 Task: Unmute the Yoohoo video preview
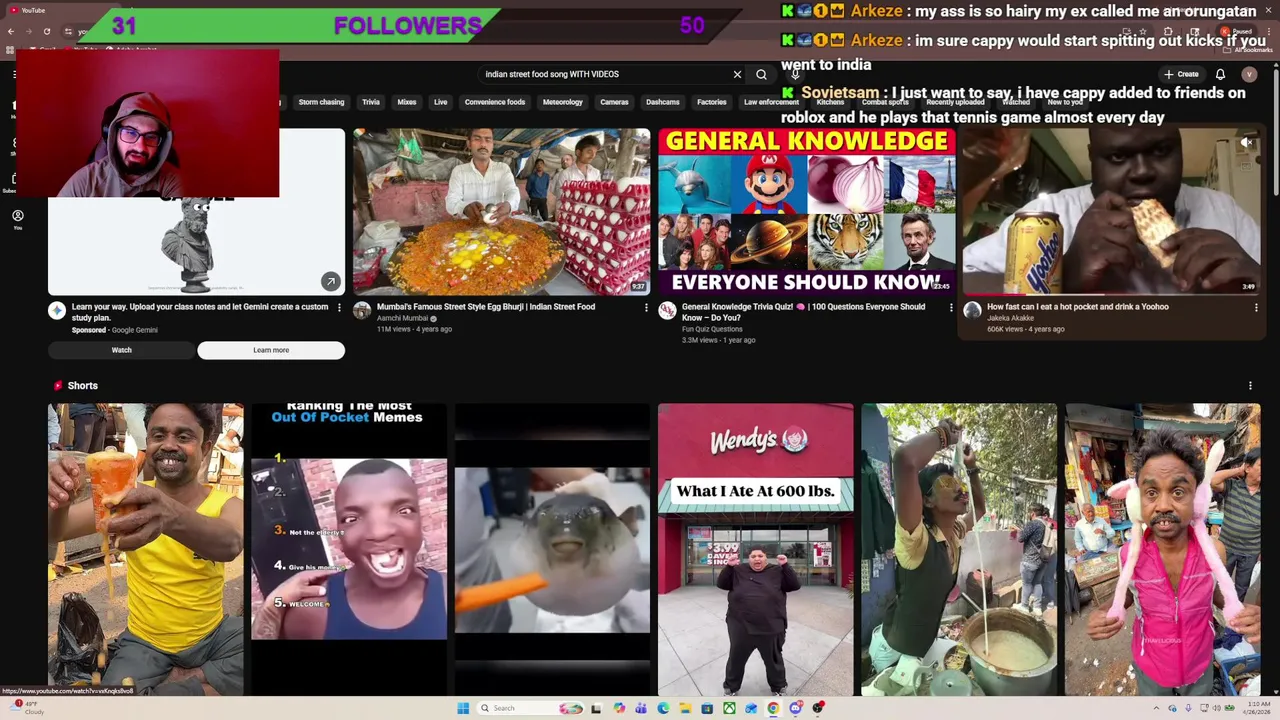click(1246, 143)
